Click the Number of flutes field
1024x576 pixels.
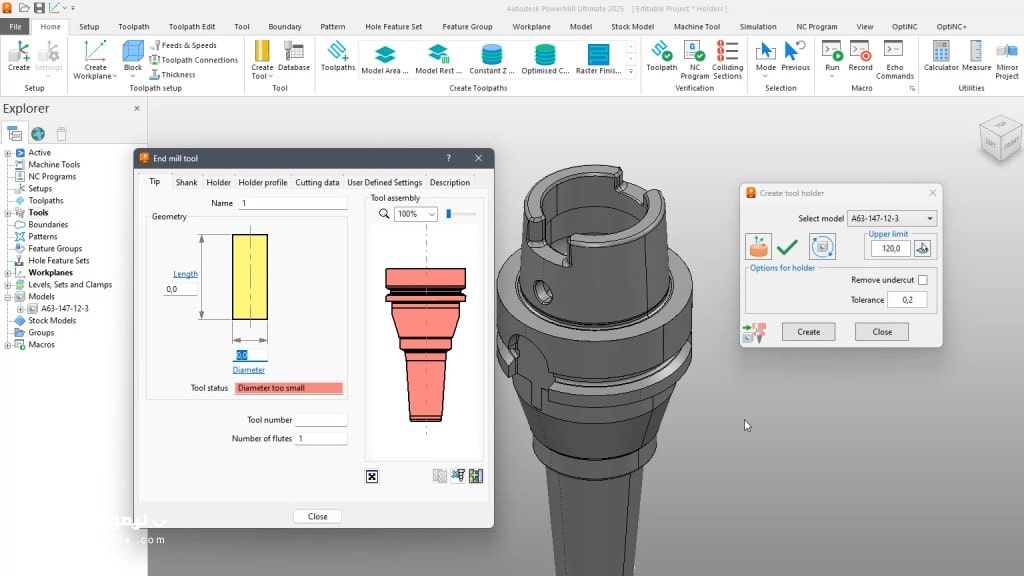[321, 438]
